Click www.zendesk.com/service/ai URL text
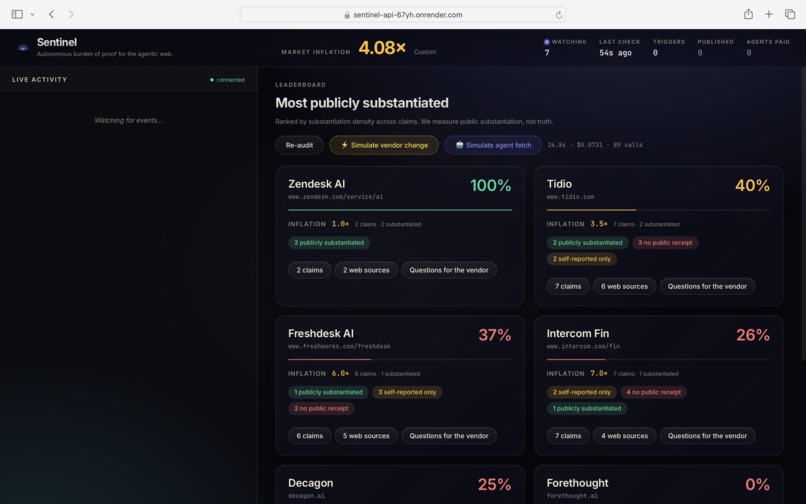This screenshot has width=806, height=504. (x=335, y=197)
